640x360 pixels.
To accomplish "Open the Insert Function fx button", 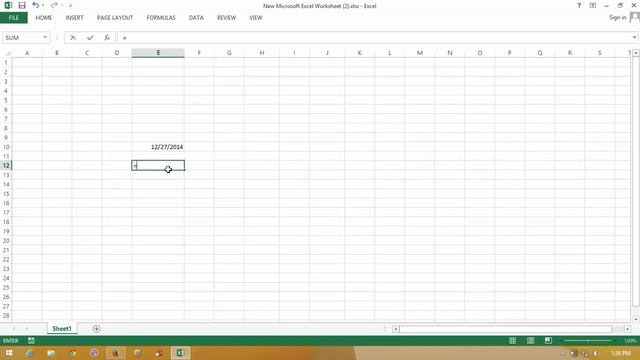I will (107, 38).
